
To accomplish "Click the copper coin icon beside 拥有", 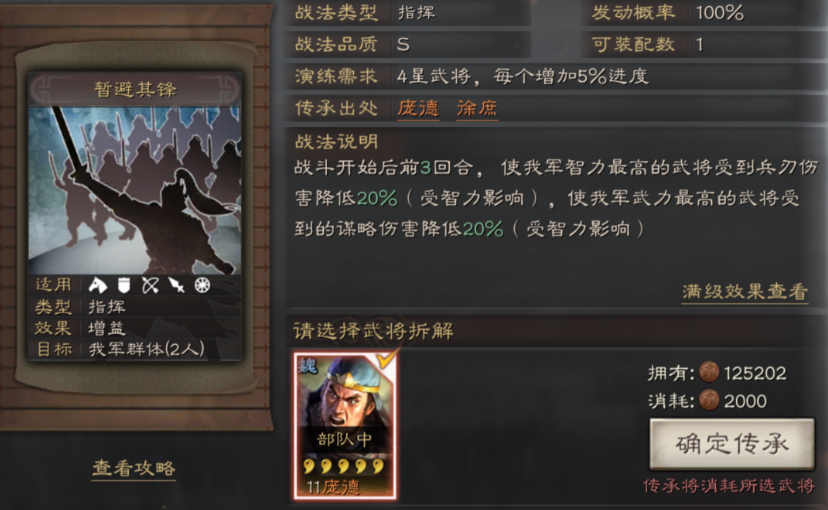I will pos(709,372).
